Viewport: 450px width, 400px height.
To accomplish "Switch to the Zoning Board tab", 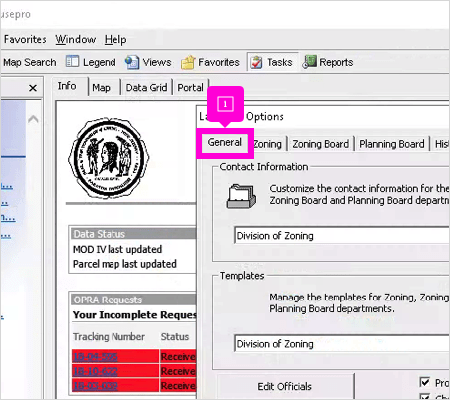I will click(x=321, y=144).
